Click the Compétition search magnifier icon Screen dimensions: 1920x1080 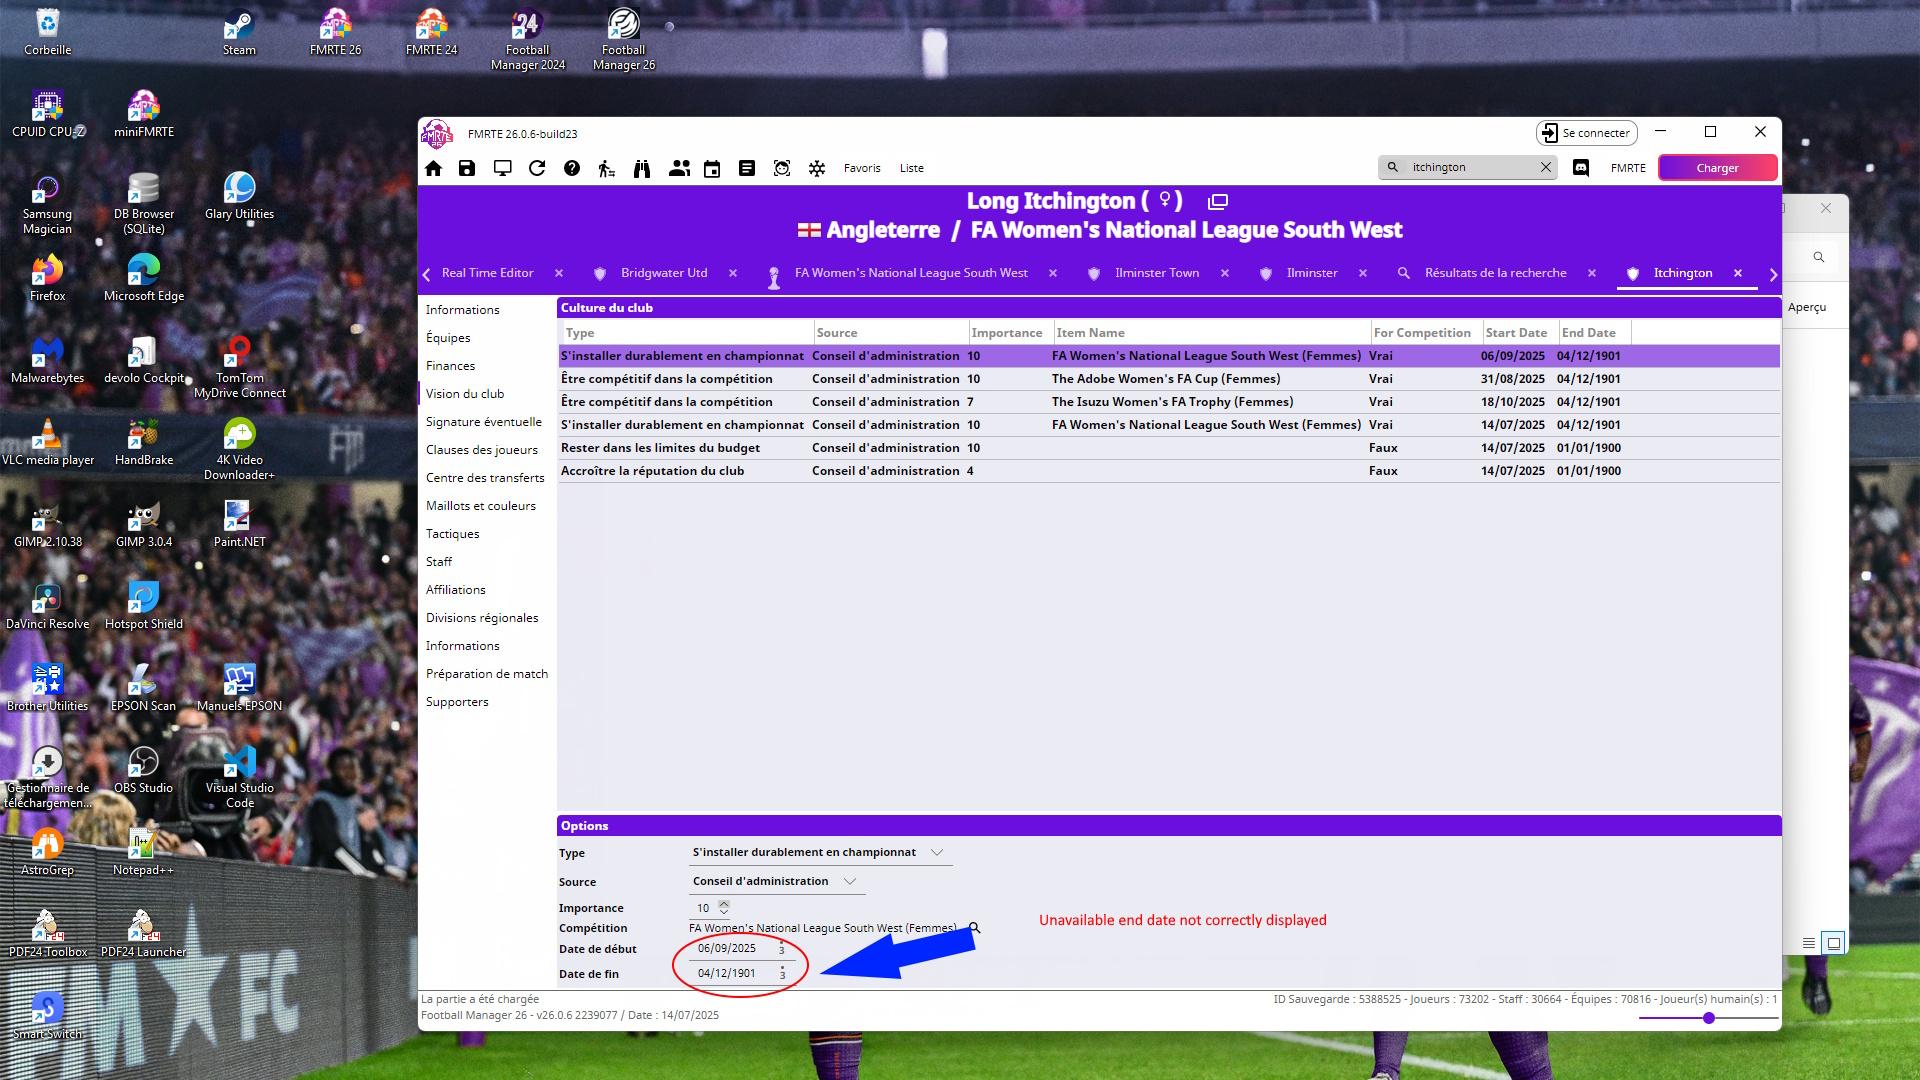coord(974,928)
